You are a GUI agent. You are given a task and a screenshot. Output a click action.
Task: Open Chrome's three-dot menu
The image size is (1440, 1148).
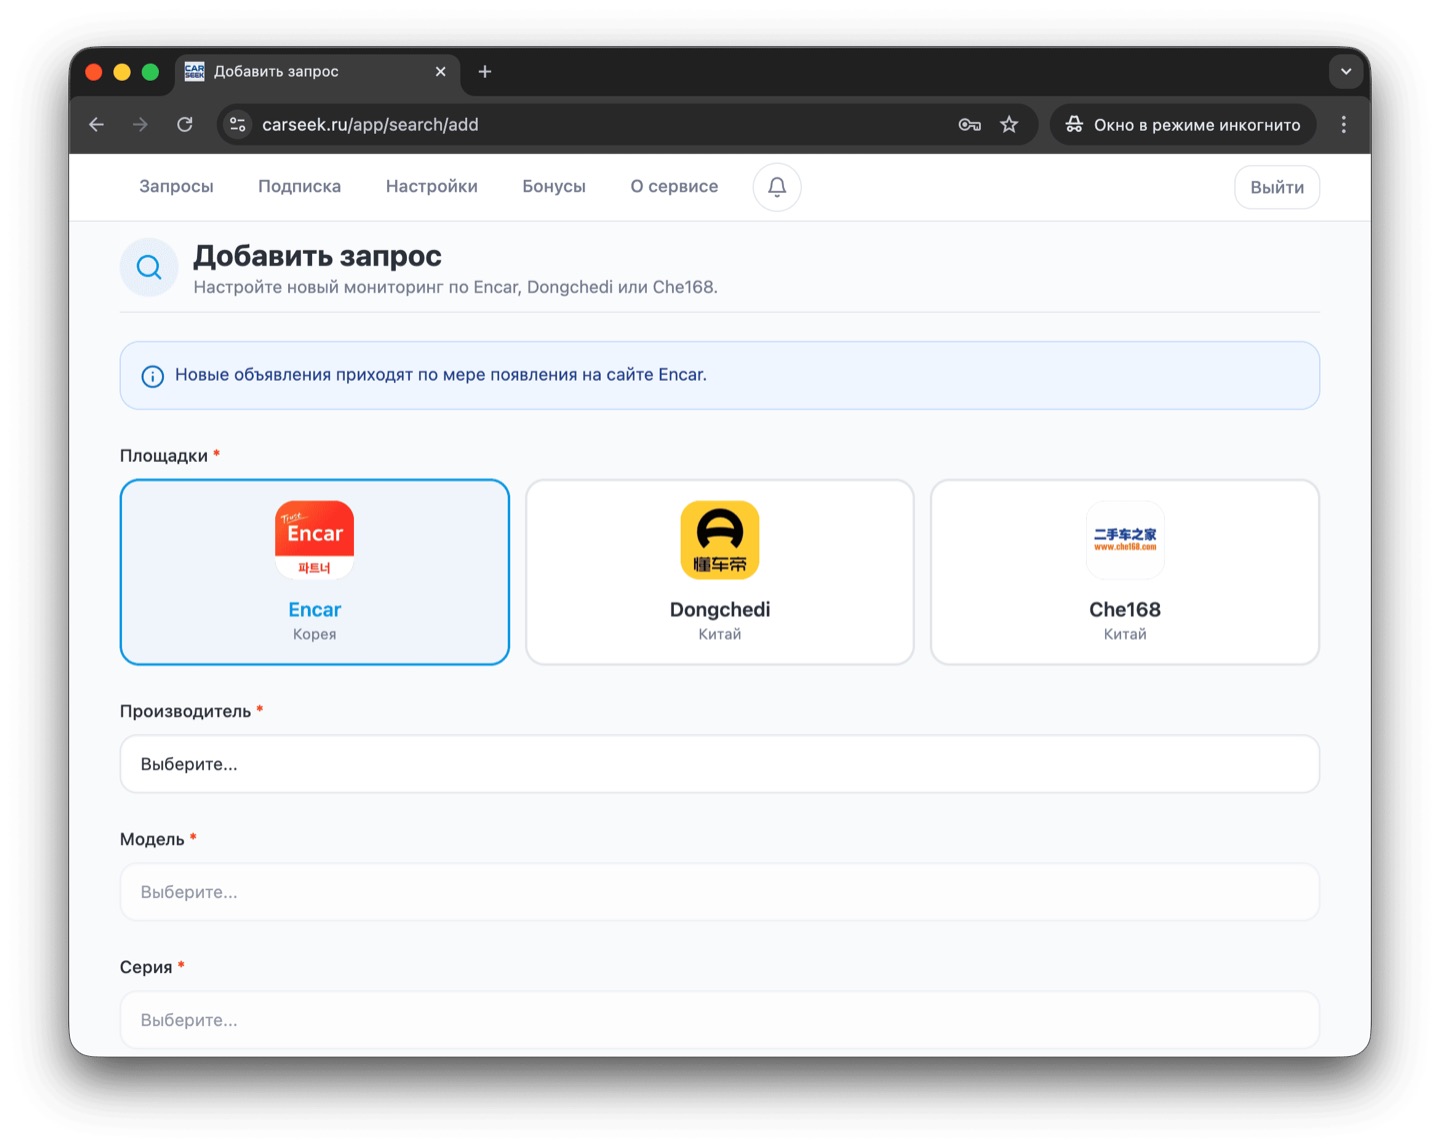click(x=1344, y=125)
